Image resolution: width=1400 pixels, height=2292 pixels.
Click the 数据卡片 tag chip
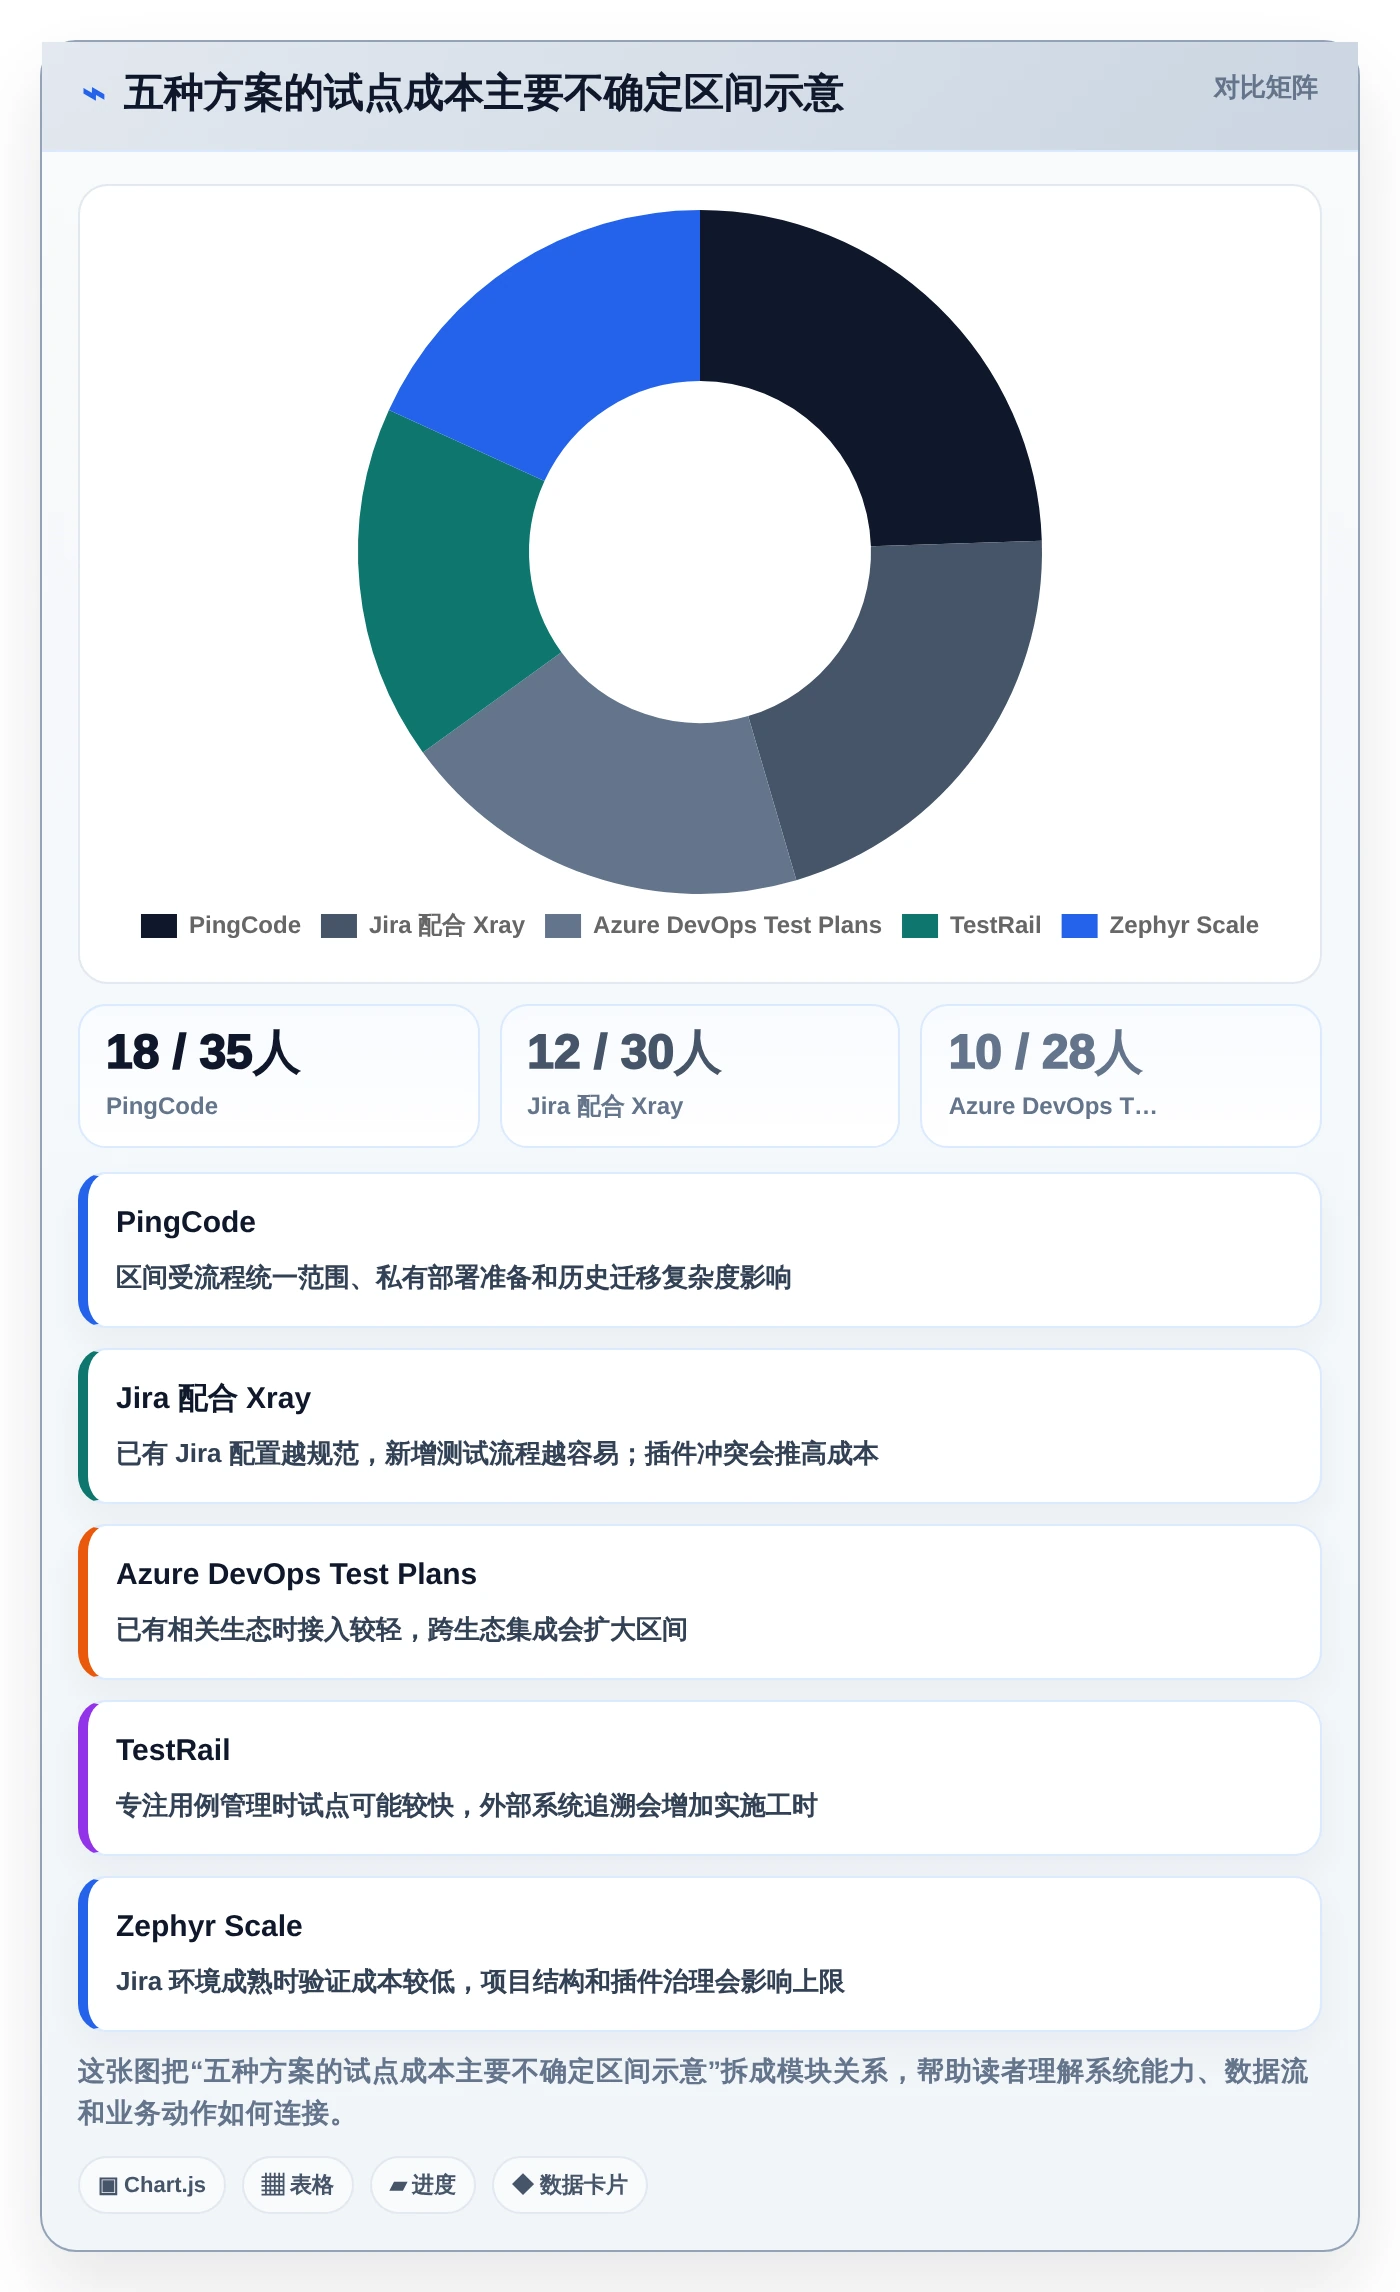pyautogui.click(x=570, y=2185)
